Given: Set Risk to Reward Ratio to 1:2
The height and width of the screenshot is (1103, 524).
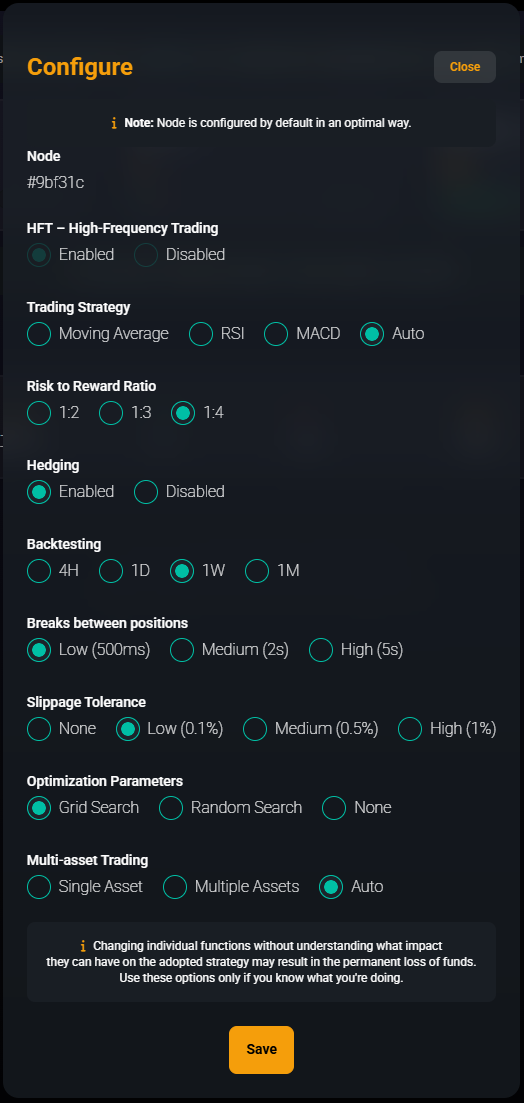Looking at the screenshot, I should pos(39,412).
